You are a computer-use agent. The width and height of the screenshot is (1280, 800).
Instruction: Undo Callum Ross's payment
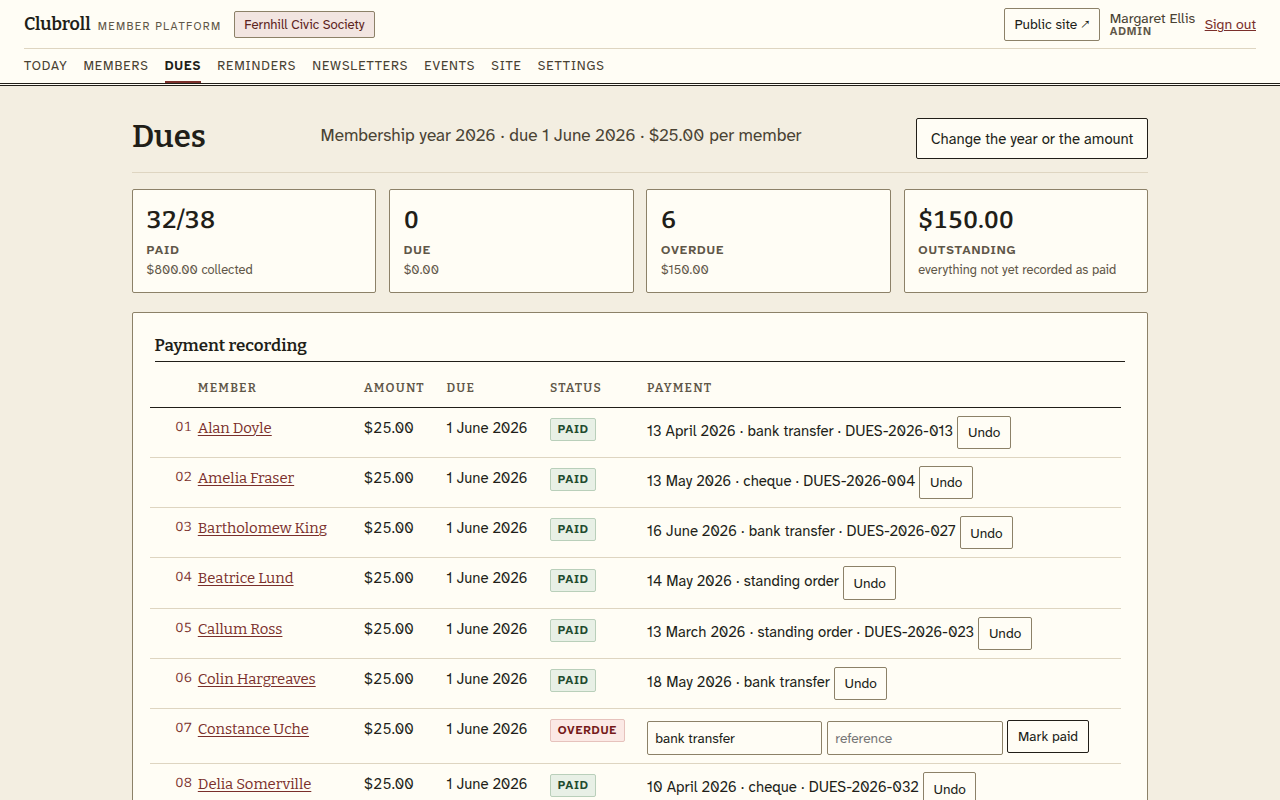point(1005,634)
